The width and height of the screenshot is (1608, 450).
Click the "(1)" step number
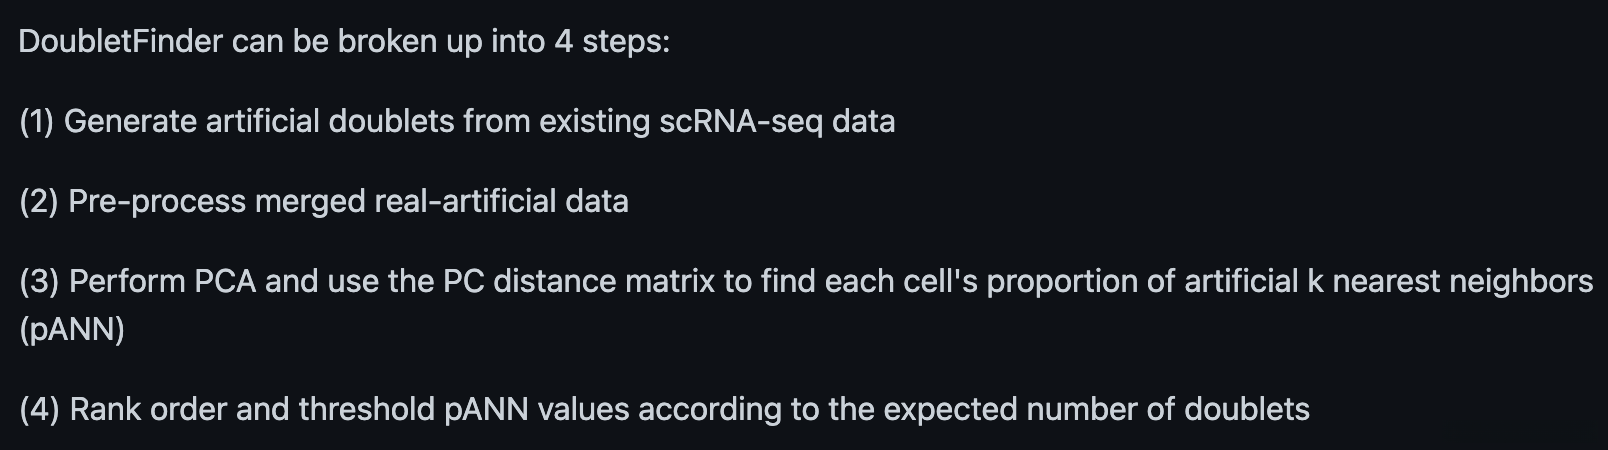[37, 122]
